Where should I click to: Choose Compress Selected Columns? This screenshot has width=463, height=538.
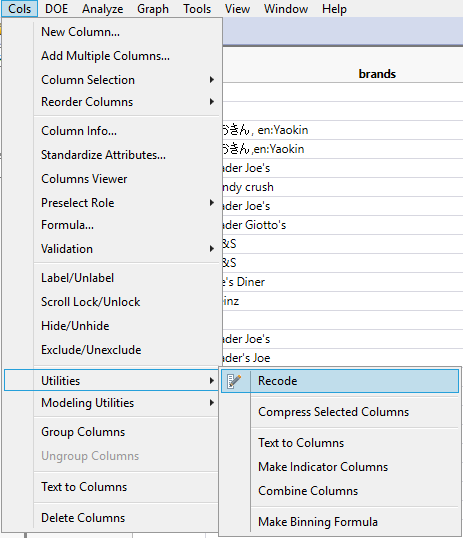[x=333, y=412]
